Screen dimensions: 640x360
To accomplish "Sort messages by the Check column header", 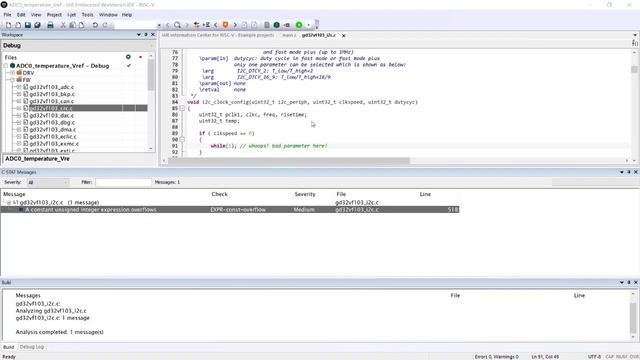I will pos(219,194).
